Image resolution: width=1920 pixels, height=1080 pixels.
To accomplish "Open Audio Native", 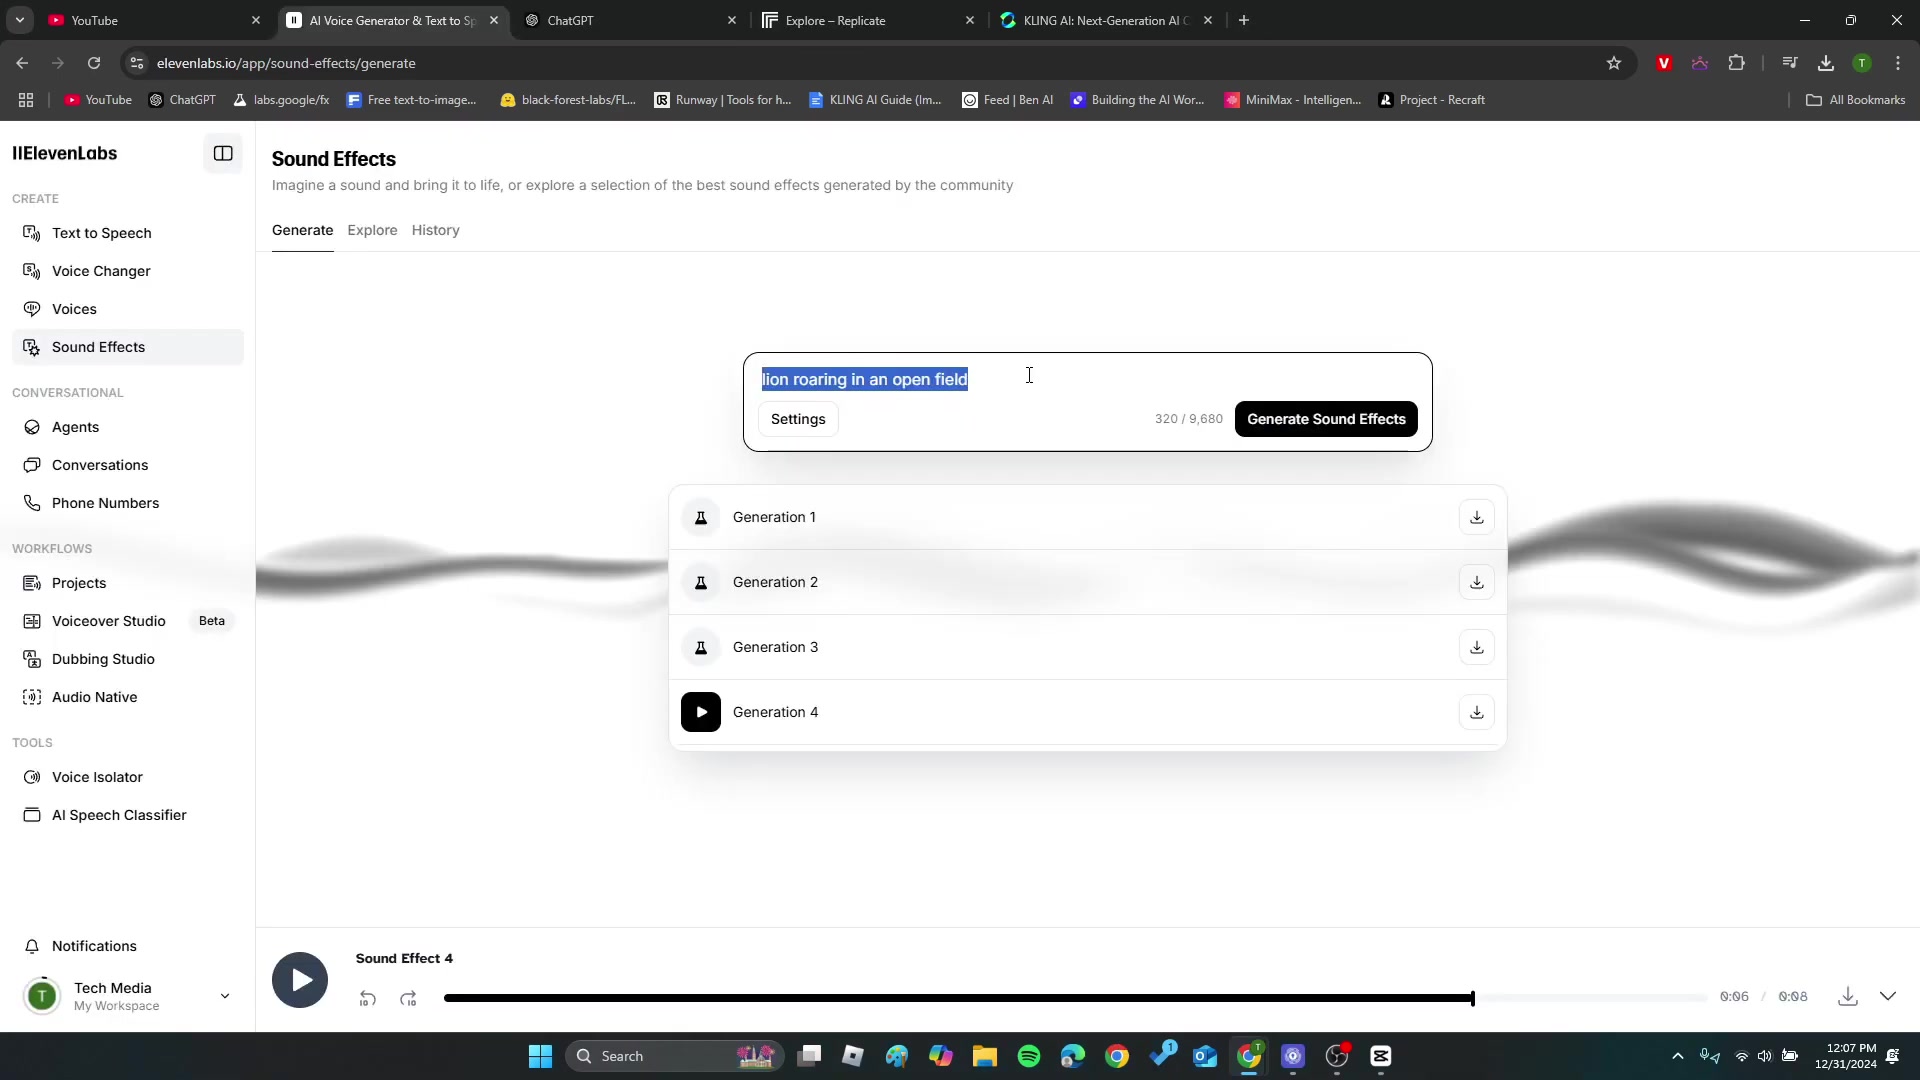I will [128, 697].
